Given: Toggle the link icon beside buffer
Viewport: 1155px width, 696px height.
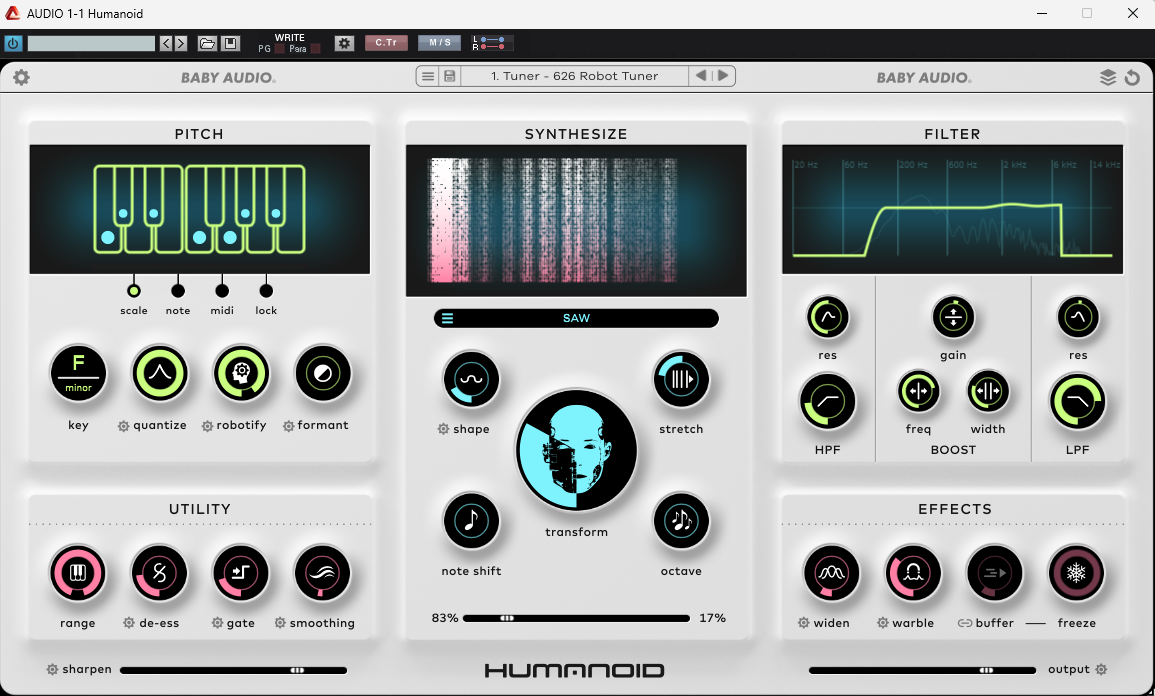Looking at the screenshot, I should [964, 623].
